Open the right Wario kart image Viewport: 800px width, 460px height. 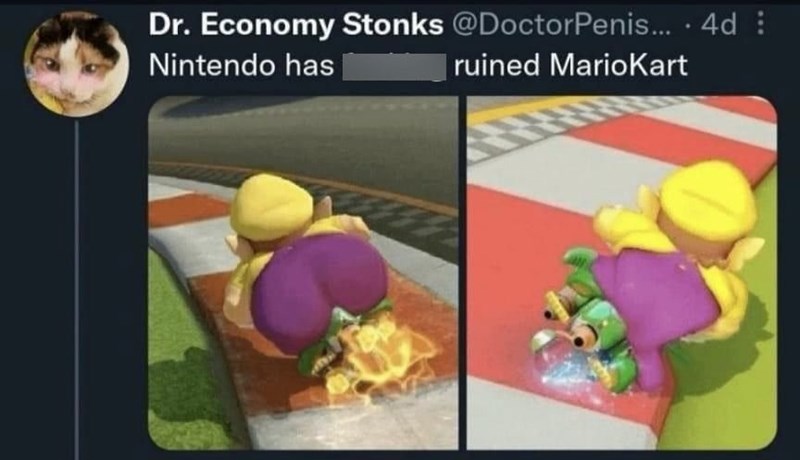[x=622, y=273]
